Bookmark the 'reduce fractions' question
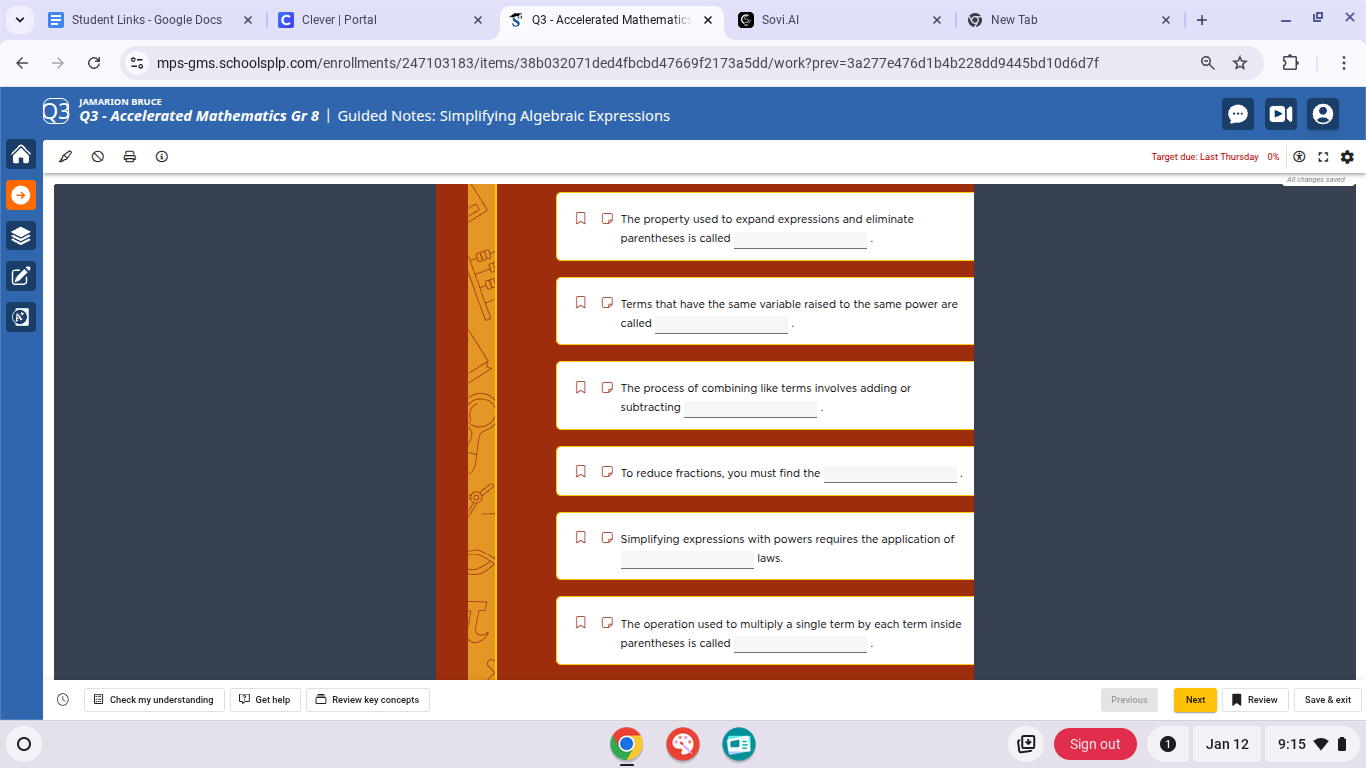The width and height of the screenshot is (1366, 768). 580,471
